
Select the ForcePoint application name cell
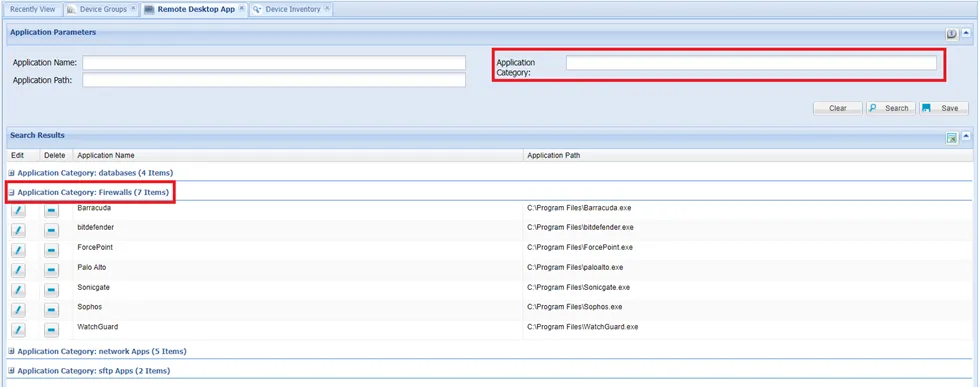click(x=95, y=248)
